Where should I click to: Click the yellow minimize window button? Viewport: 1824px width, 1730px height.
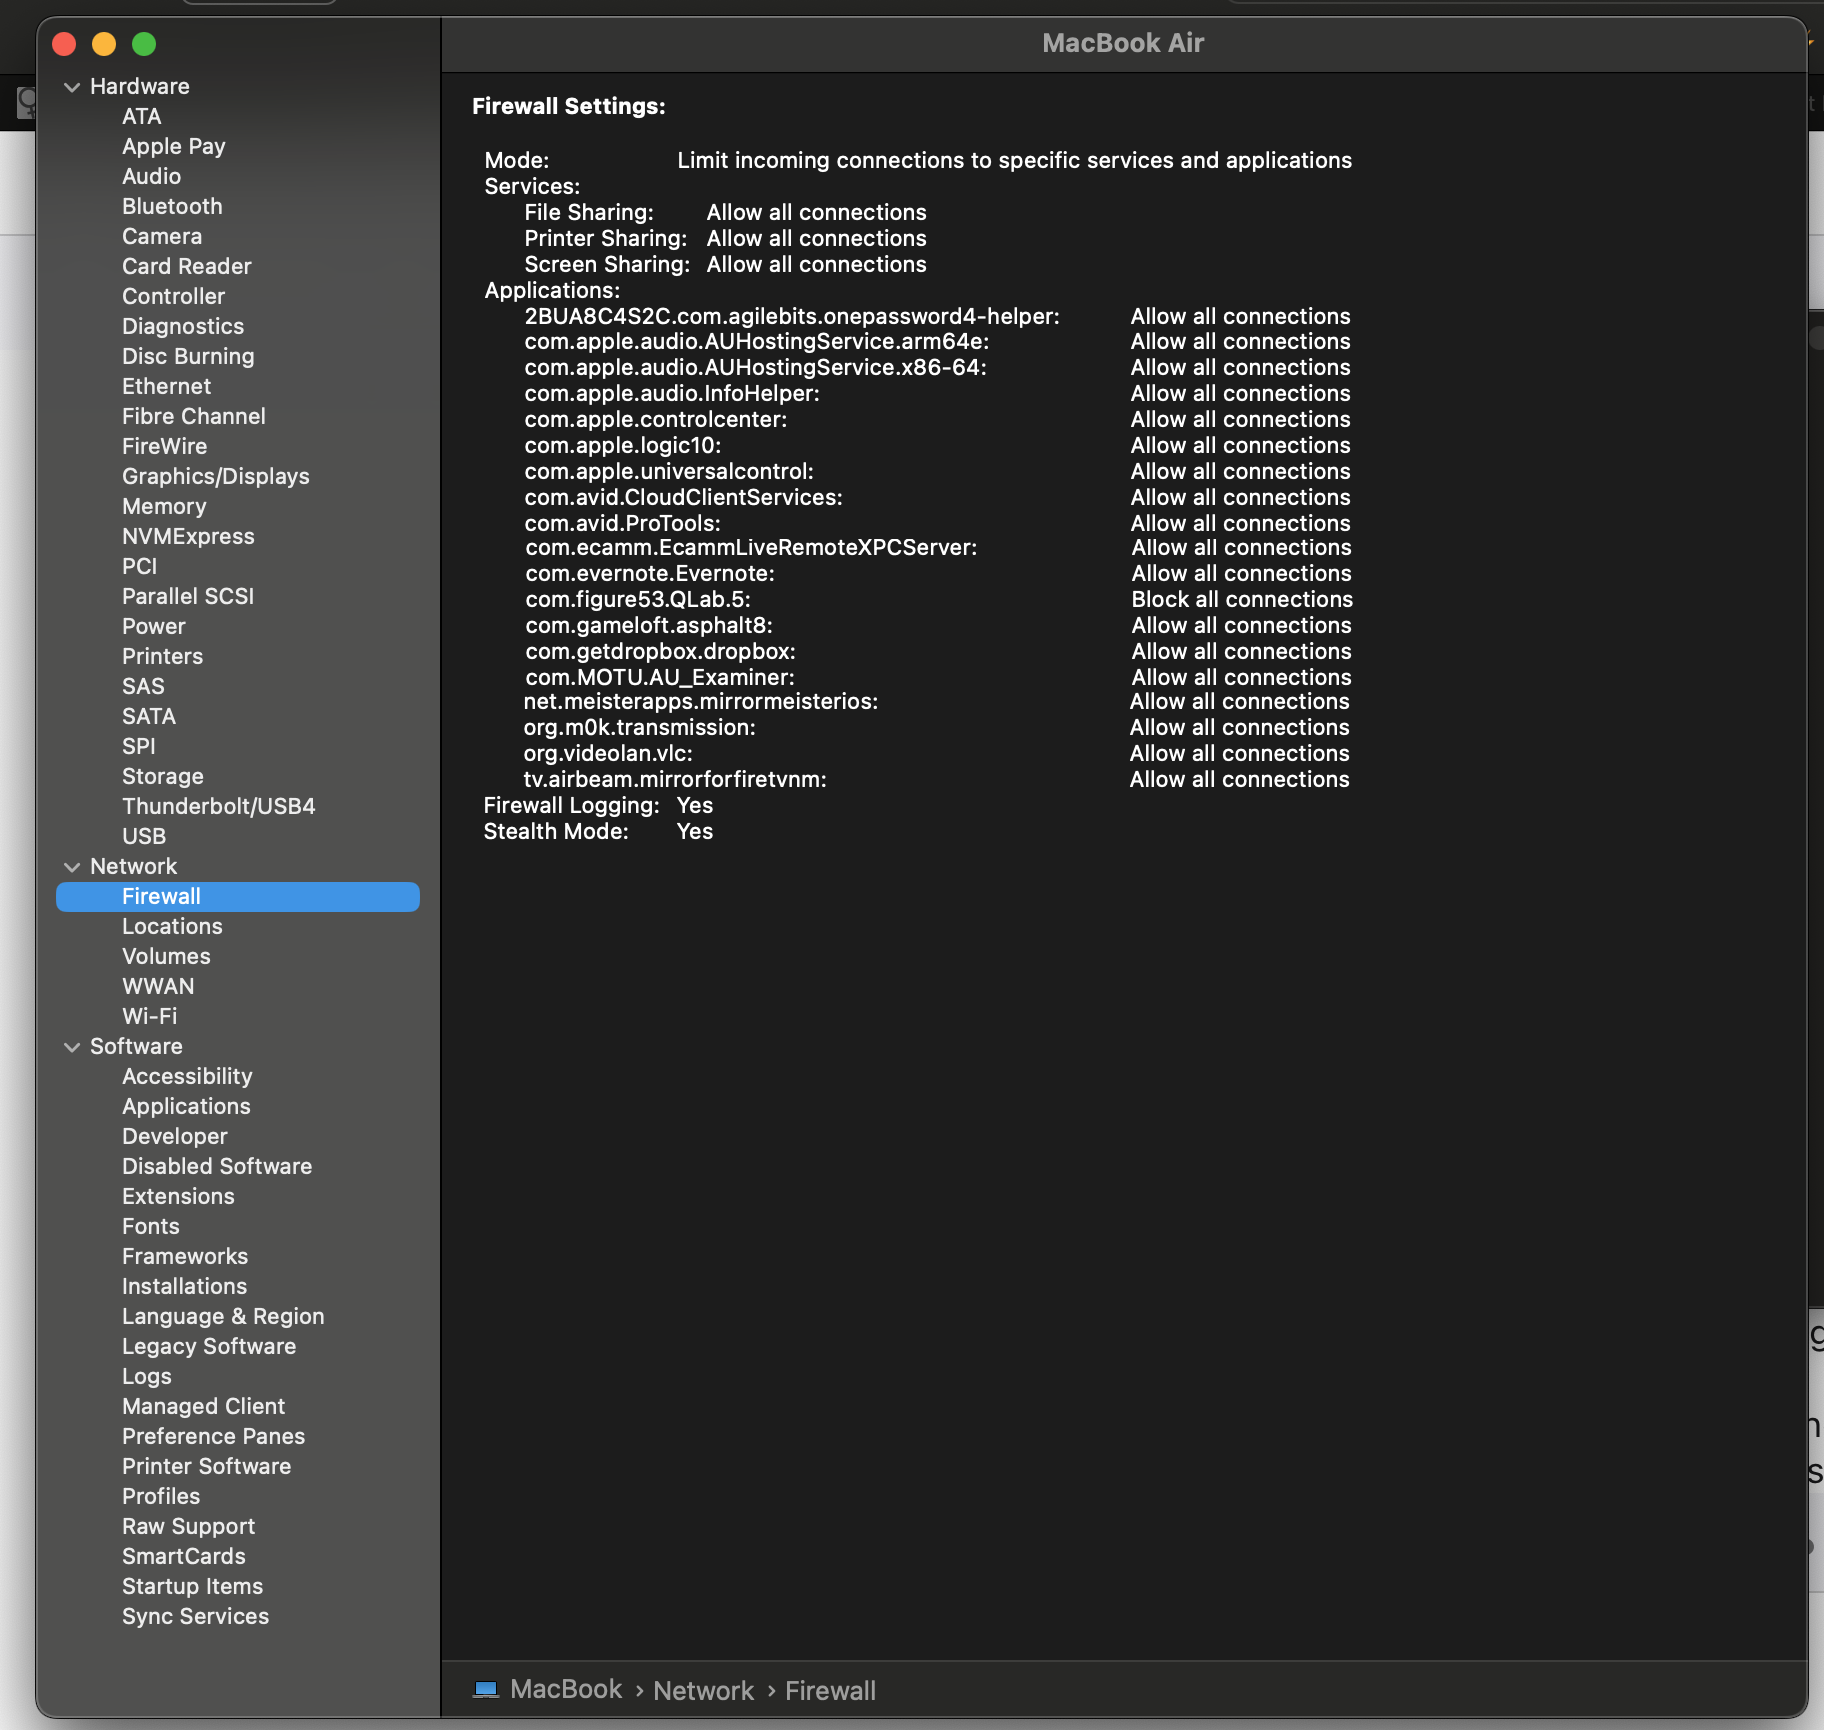pyautogui.click(x=104, y=44)
